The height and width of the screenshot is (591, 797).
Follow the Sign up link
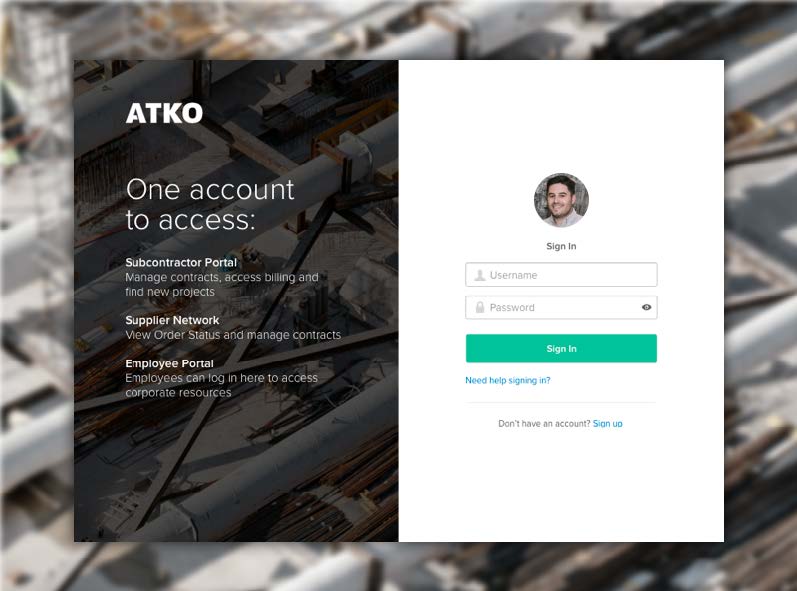click(607, 423)
